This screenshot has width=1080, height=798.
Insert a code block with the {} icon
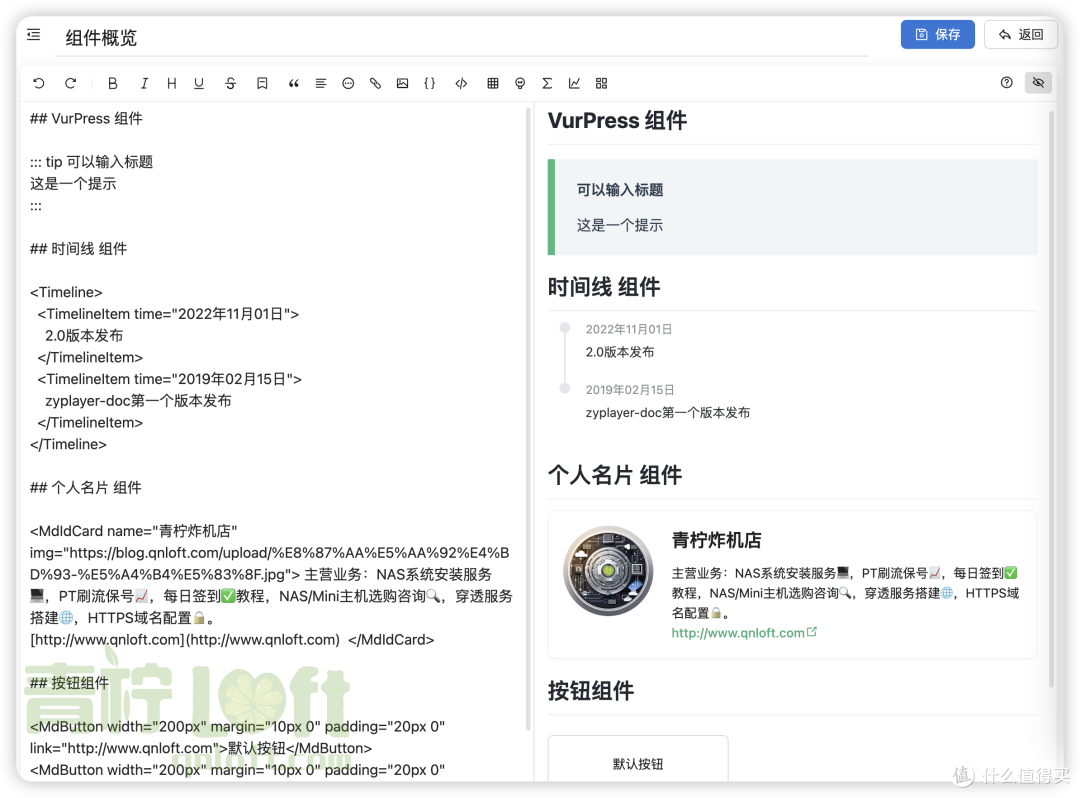click(x=430, y=83)
